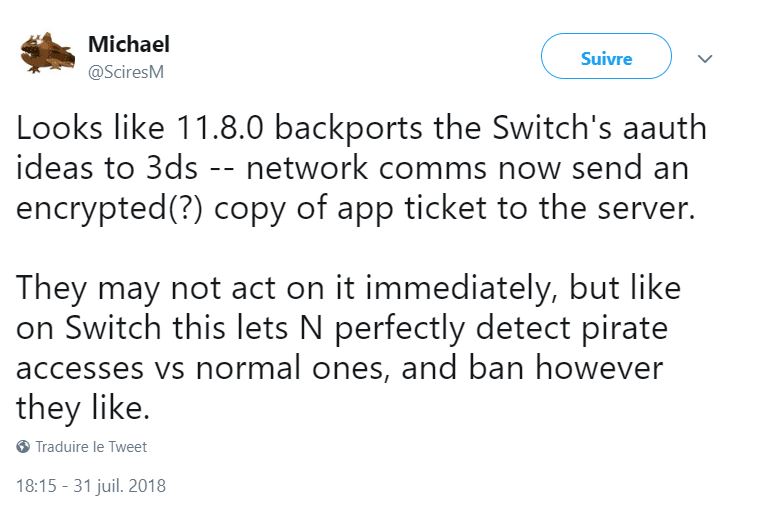Click '3ds' in the tweet text
The width and height of the screenshot is (758, 511).
171,168
